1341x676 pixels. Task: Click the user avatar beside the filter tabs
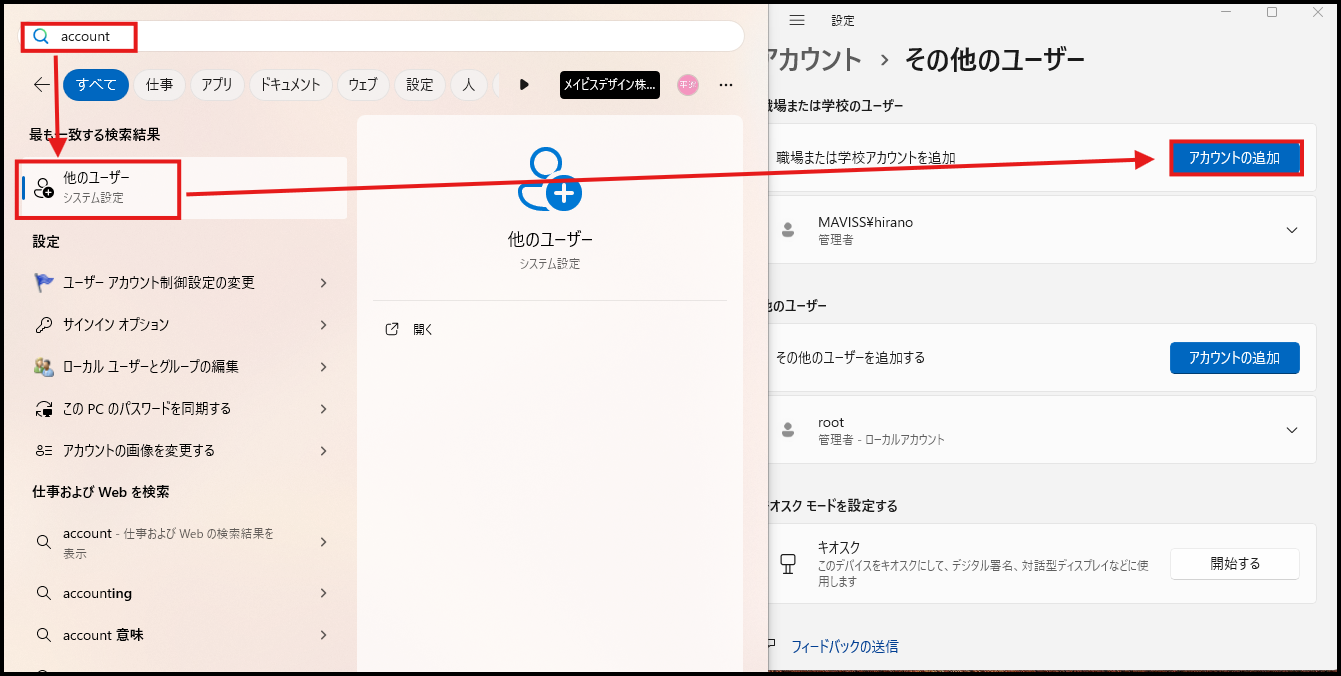click(x=687, y=85)
